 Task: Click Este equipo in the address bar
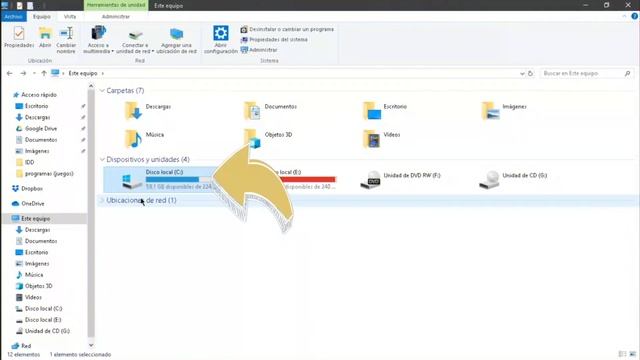click(x=83, y=73)
